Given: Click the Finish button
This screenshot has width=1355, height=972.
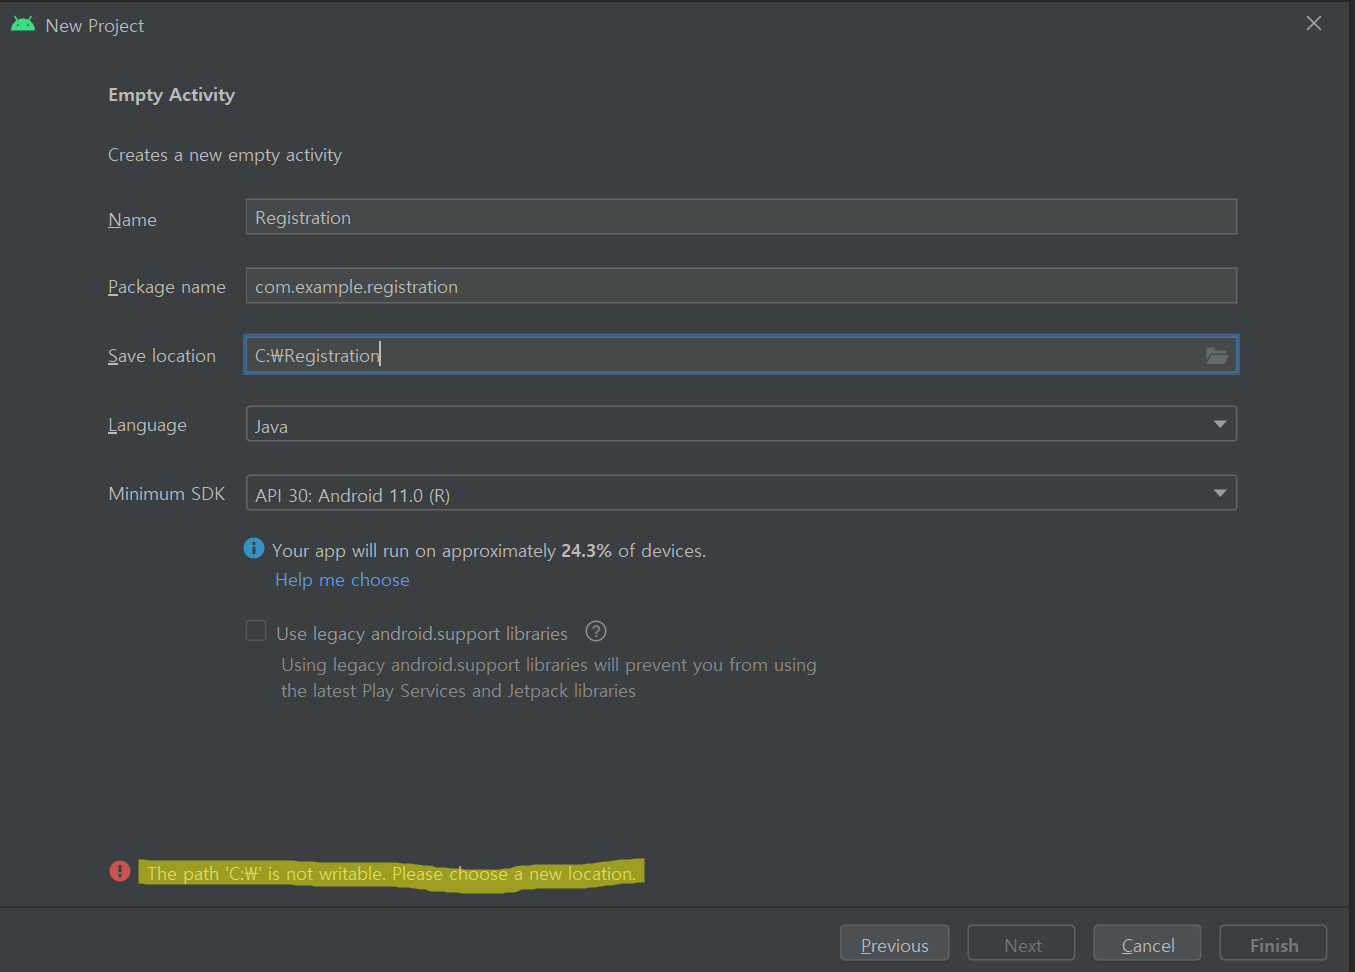Looking at the screenshot, I should tap(1273, 944).
